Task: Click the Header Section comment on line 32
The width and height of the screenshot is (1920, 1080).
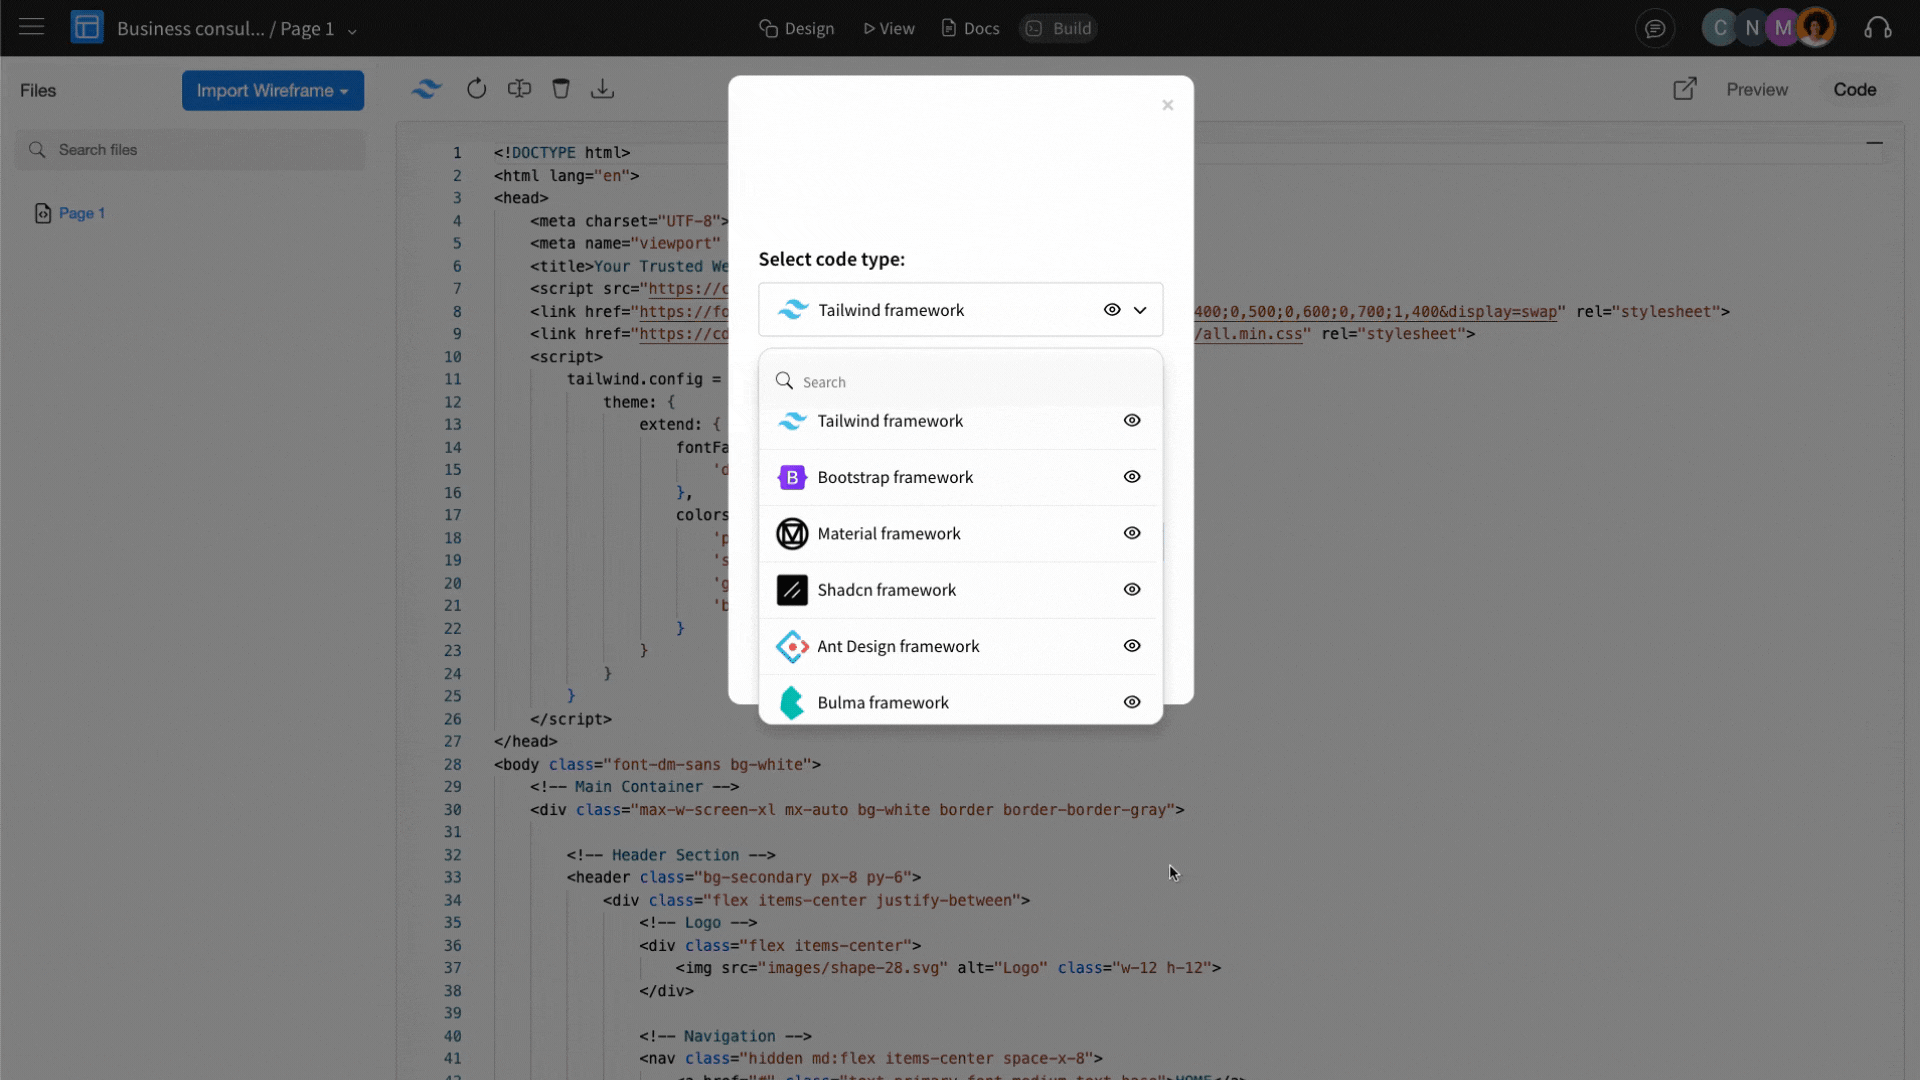Action: tap(671, 855)
